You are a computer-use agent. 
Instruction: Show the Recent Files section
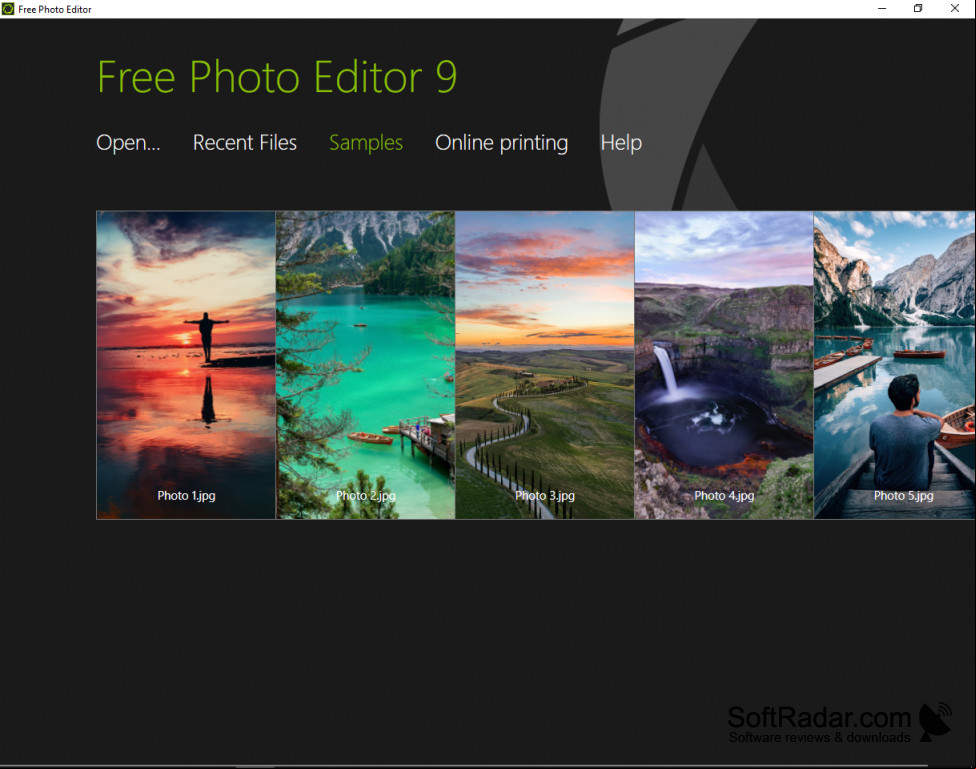pyautogui.click(x=245, y=143)
